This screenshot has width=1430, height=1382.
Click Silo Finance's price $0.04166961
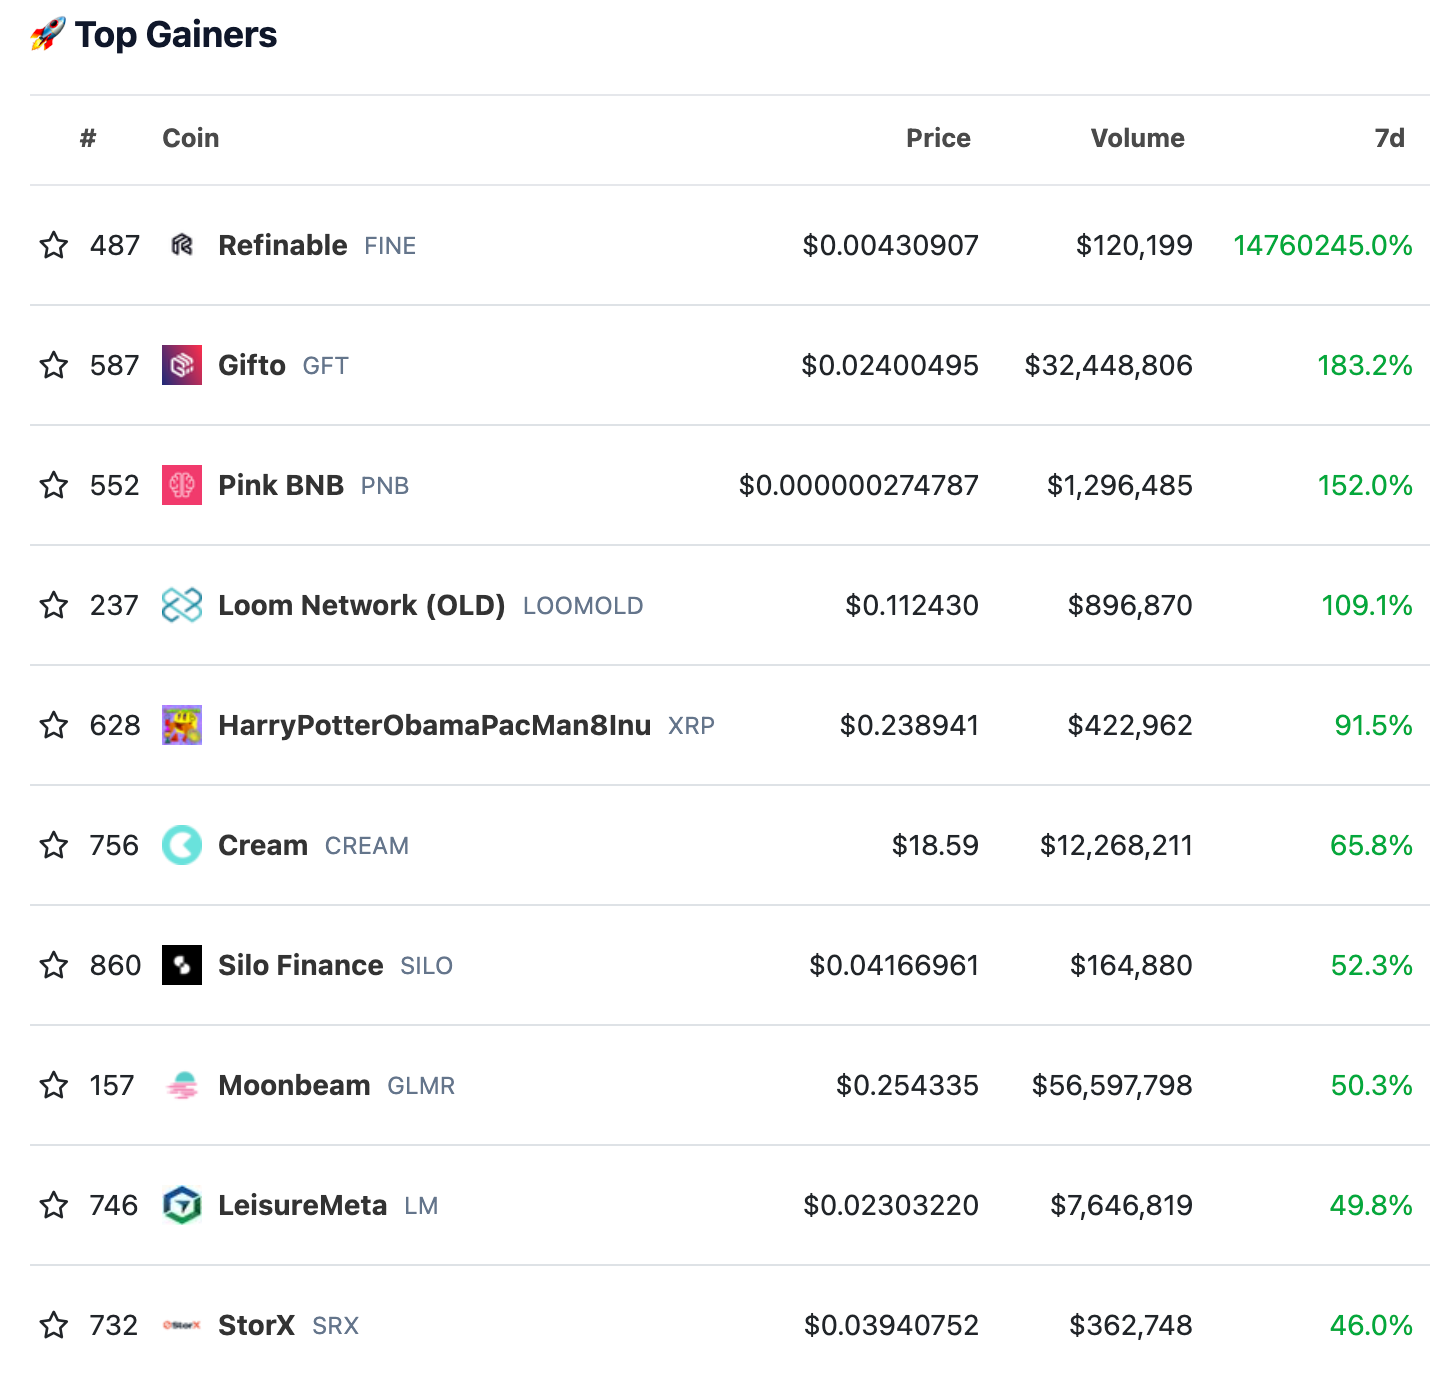pyautogui.click(x=894, y=965)
